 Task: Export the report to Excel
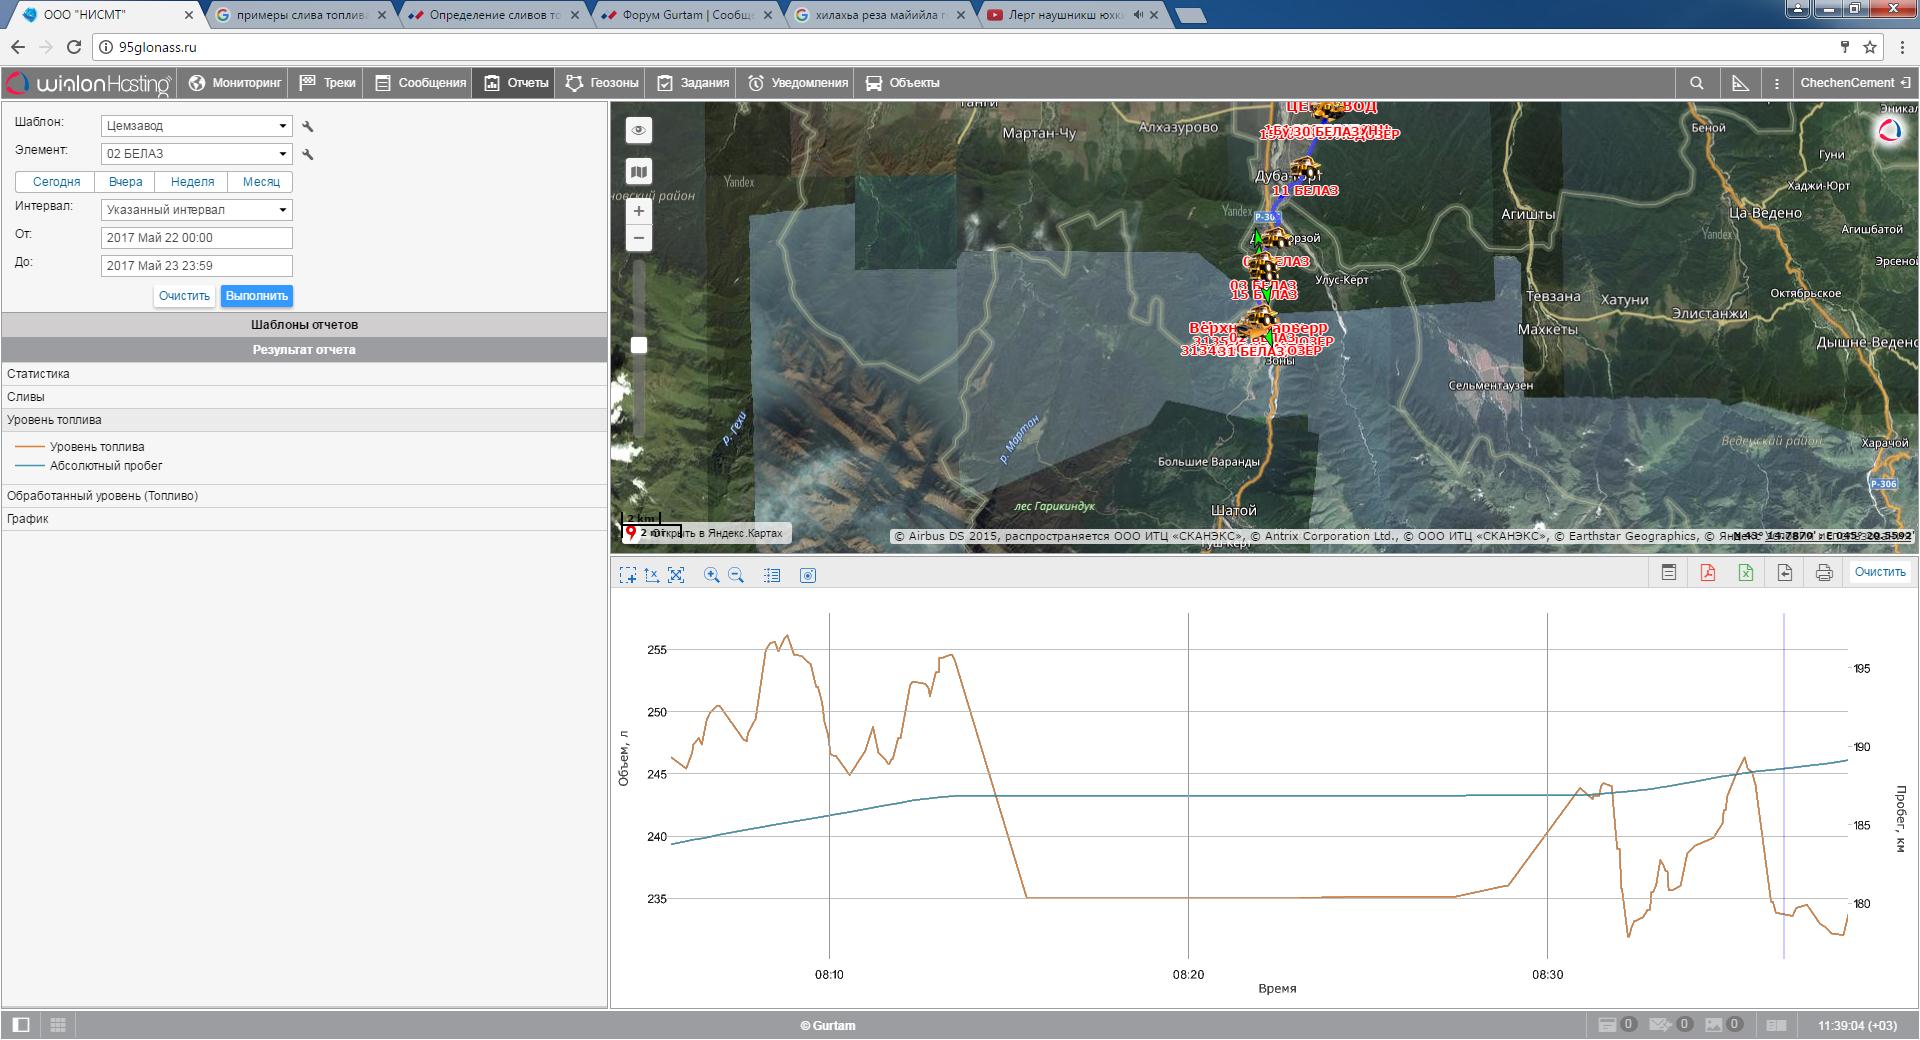click(x=1745, y=573)
